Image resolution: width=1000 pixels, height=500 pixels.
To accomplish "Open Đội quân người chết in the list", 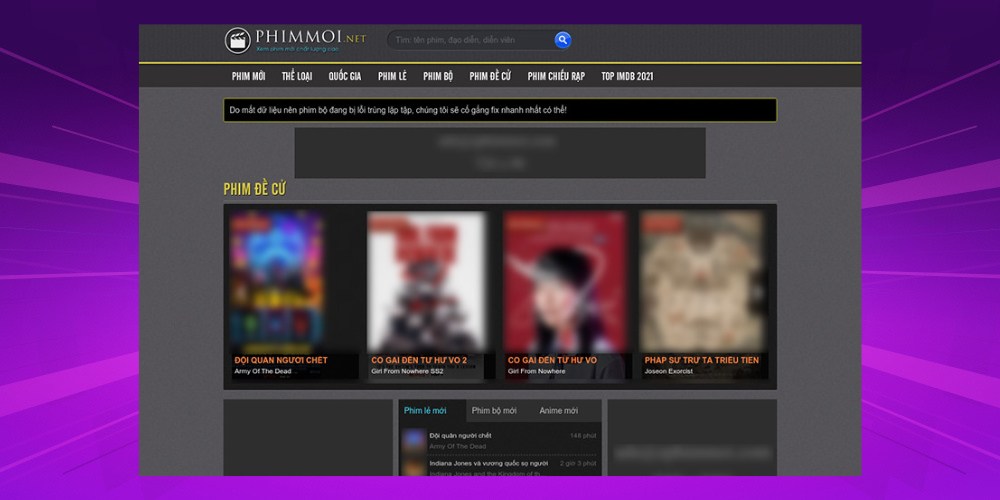I will coord(460,436).
